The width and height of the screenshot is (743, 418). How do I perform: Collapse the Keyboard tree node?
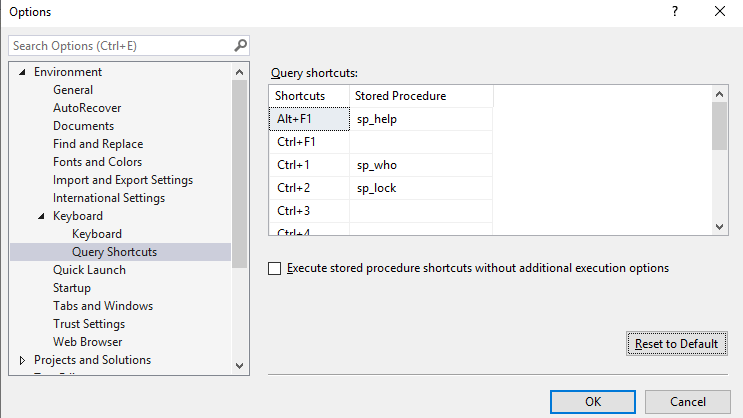point(42,216)
